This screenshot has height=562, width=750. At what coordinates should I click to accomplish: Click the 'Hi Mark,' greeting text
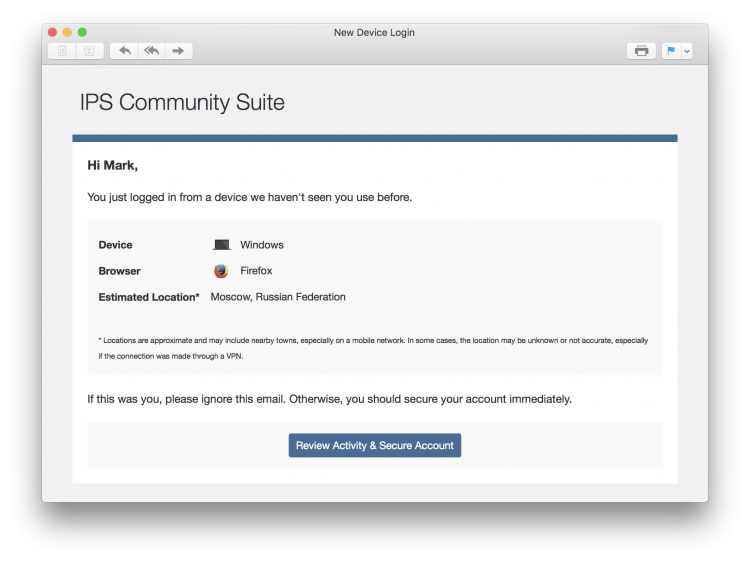pyautogui.click(x=112, y=165)
